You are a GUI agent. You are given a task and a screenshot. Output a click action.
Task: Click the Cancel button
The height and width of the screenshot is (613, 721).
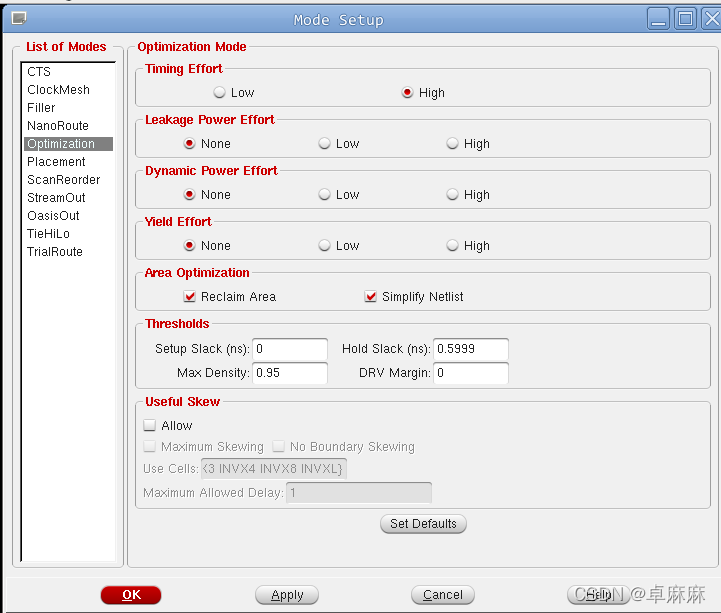(x=443, y=595)
